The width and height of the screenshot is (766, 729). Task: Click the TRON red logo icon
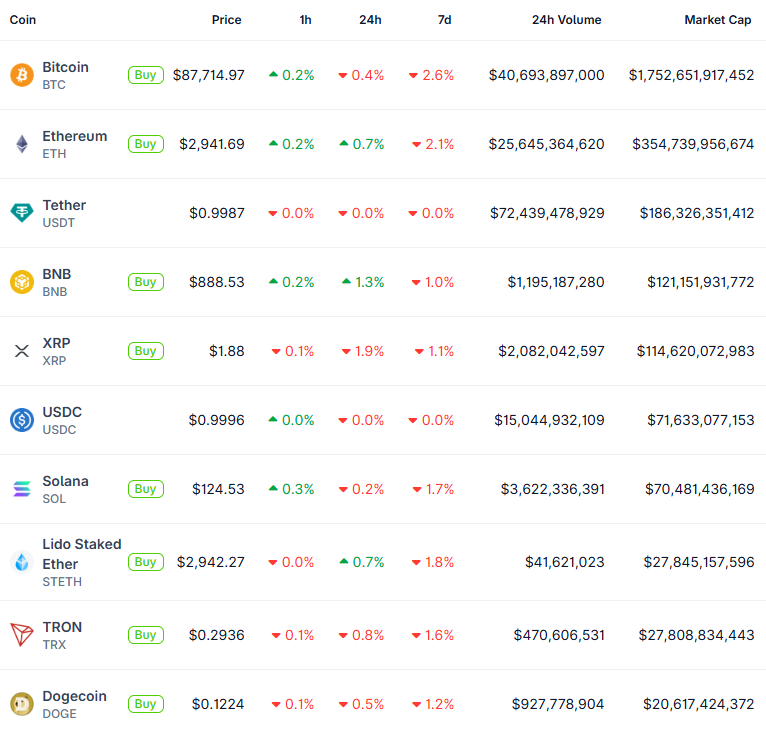(x=21, y=635)
